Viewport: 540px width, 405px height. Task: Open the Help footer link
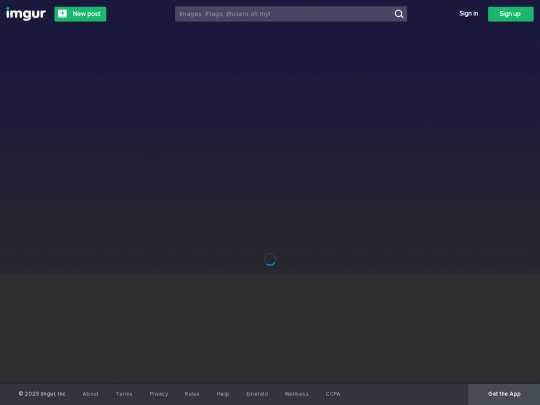point(223,394)
